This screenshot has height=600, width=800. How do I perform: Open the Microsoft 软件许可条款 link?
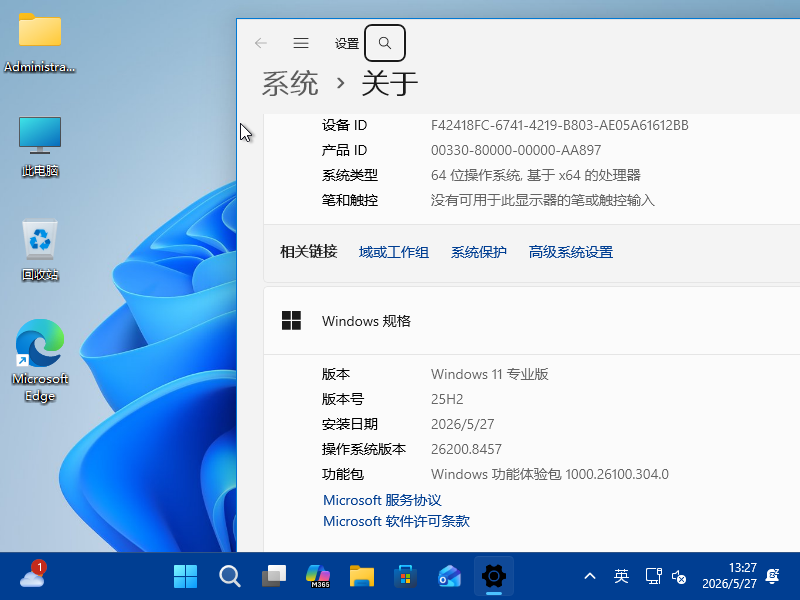(x=396, y=521)
